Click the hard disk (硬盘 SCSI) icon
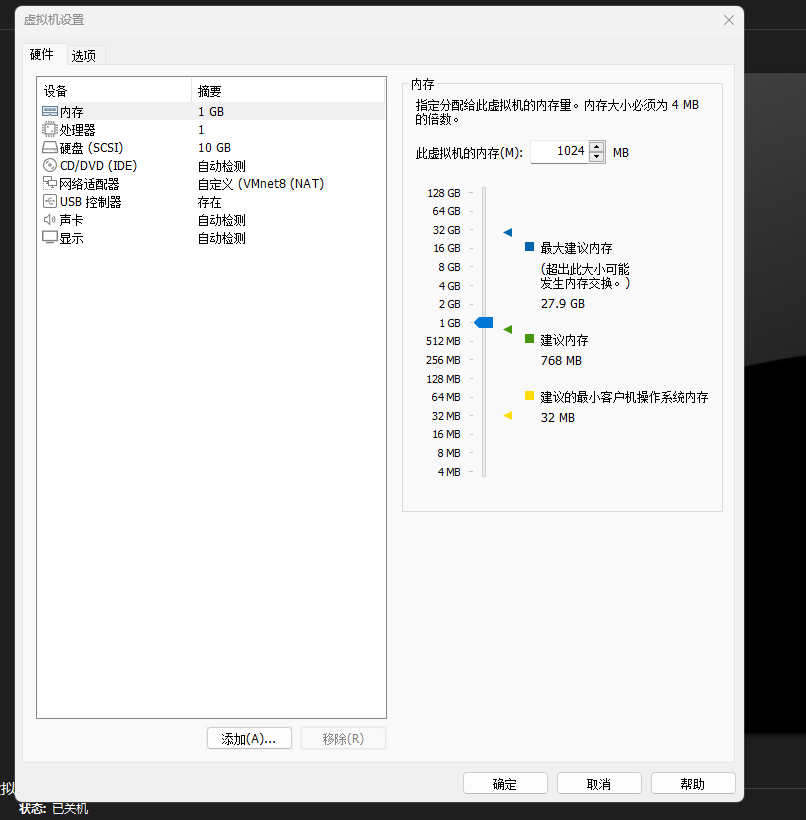Viewport: 806px width, 820px height. click(x=50, y=147)
